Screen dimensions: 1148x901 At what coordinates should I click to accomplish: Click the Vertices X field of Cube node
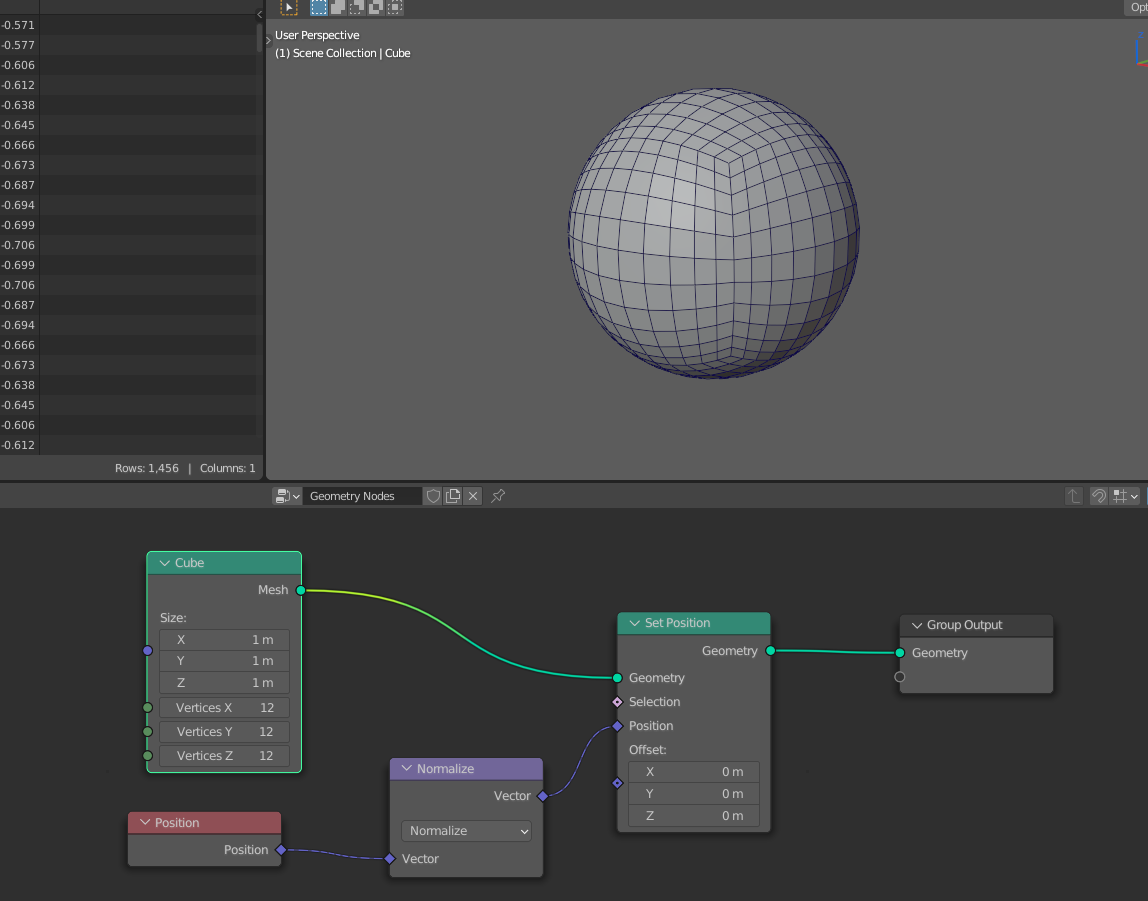224,708
